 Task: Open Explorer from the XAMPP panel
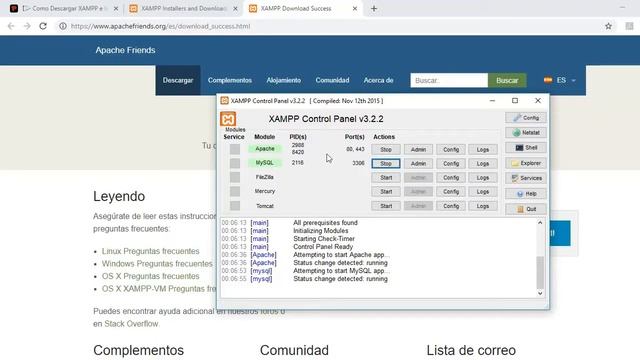click(526, 163)
